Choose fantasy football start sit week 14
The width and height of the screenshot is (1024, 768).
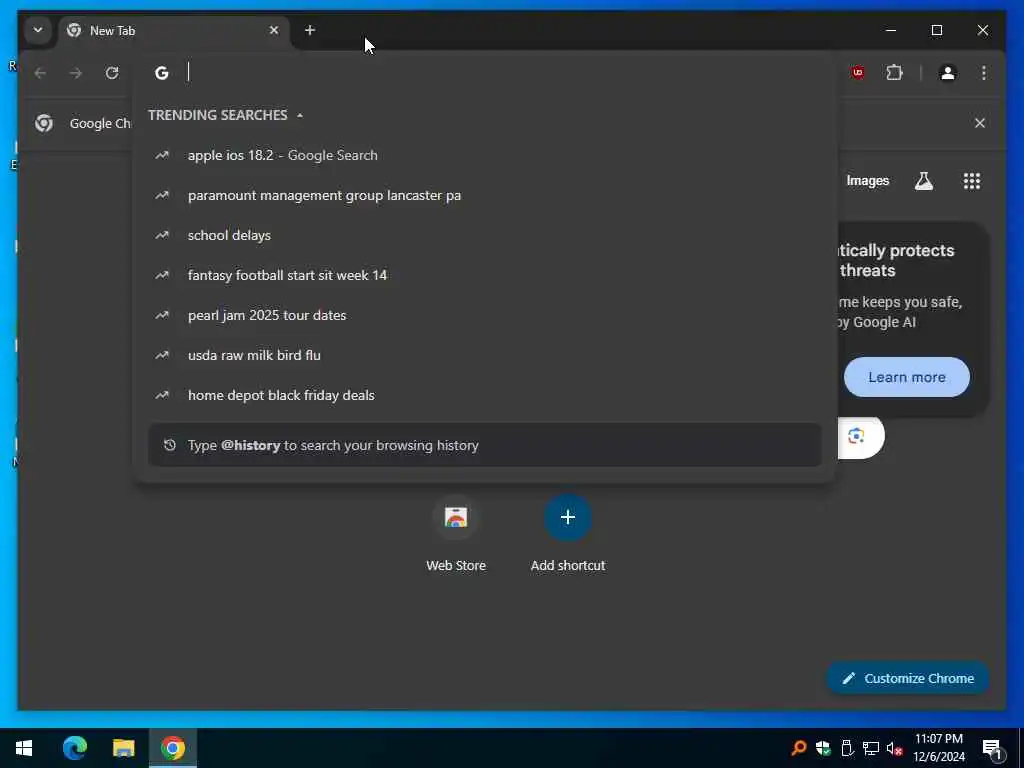tap(485, 275)
